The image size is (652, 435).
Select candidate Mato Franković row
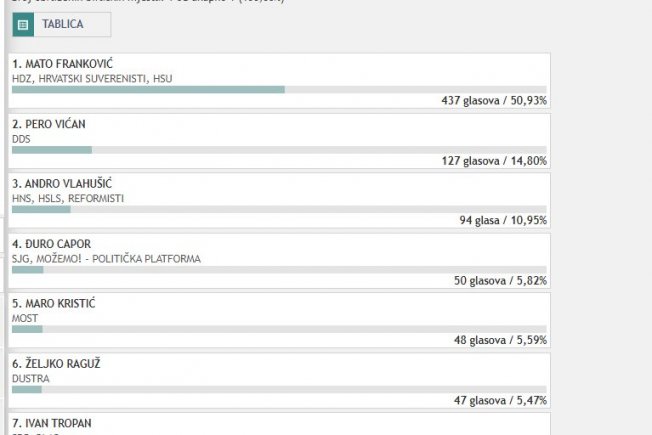(x=279, y=81)
